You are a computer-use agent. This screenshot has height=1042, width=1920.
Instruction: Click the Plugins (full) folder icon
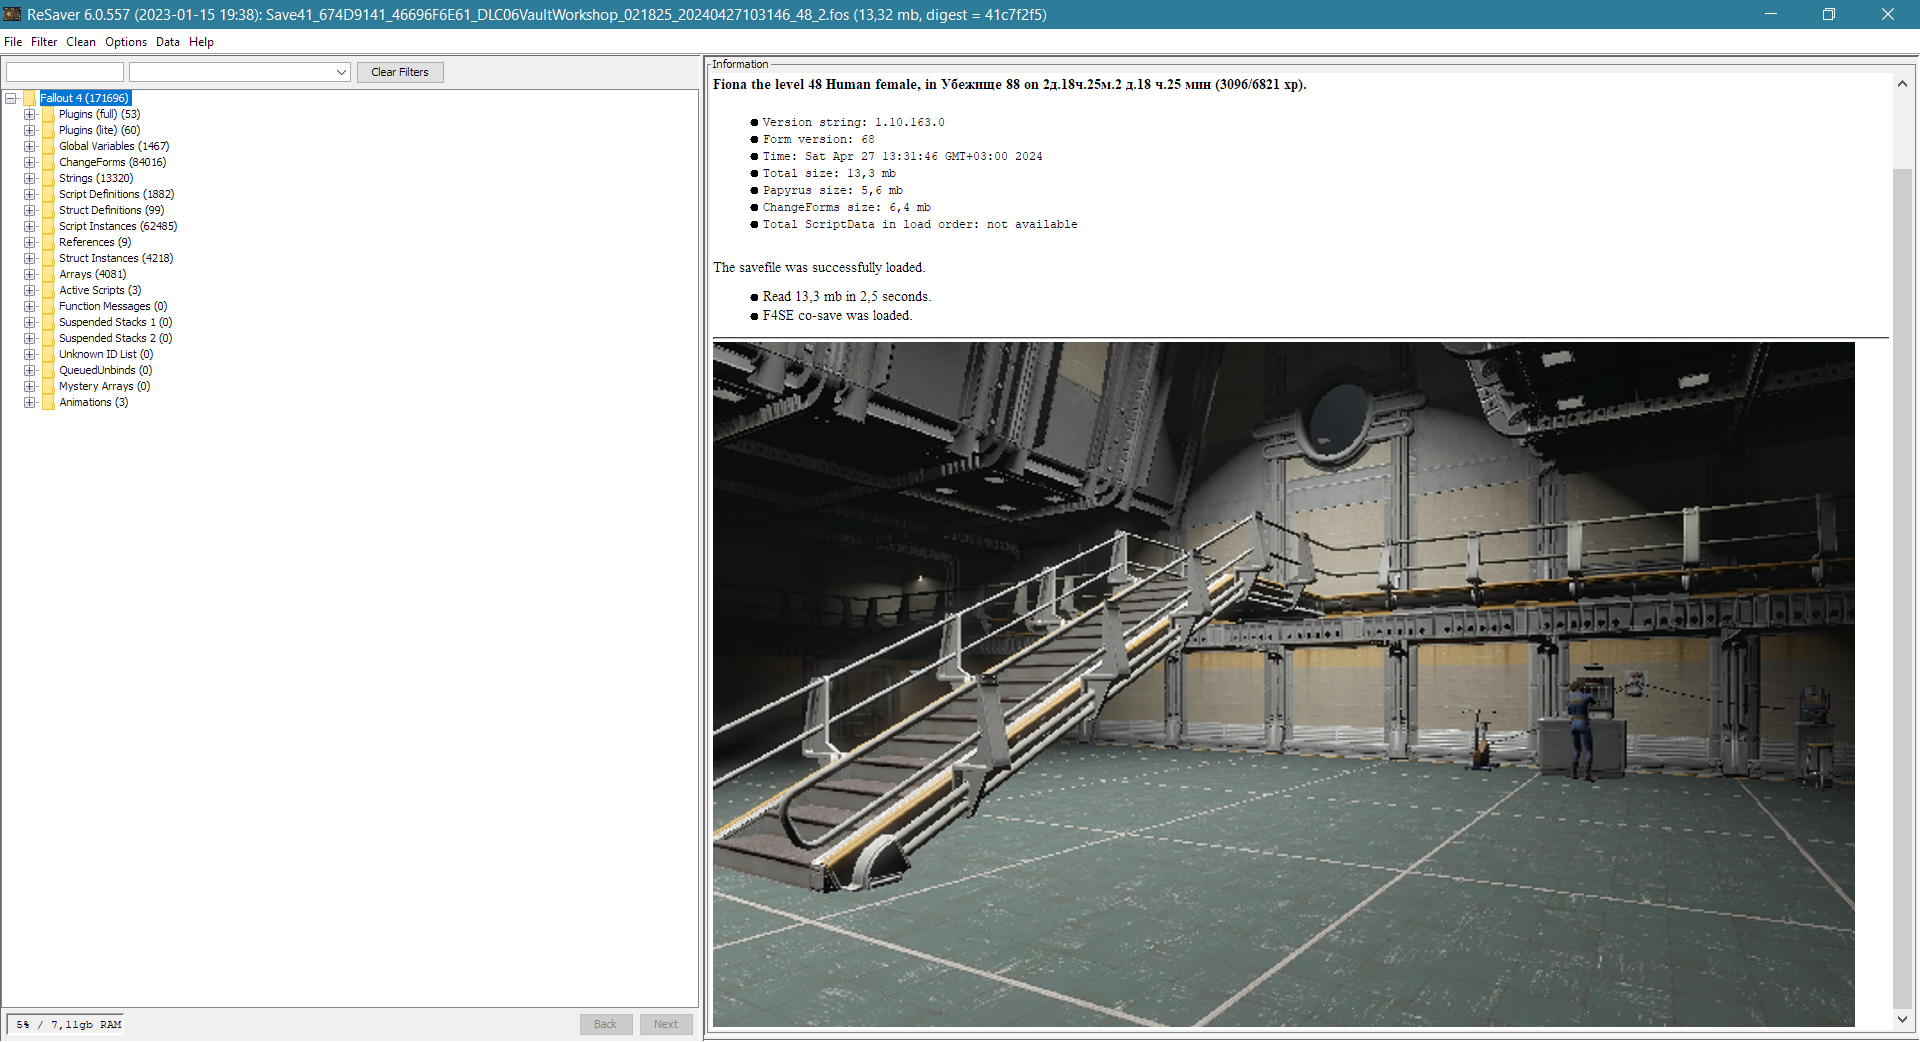(48, 114)
